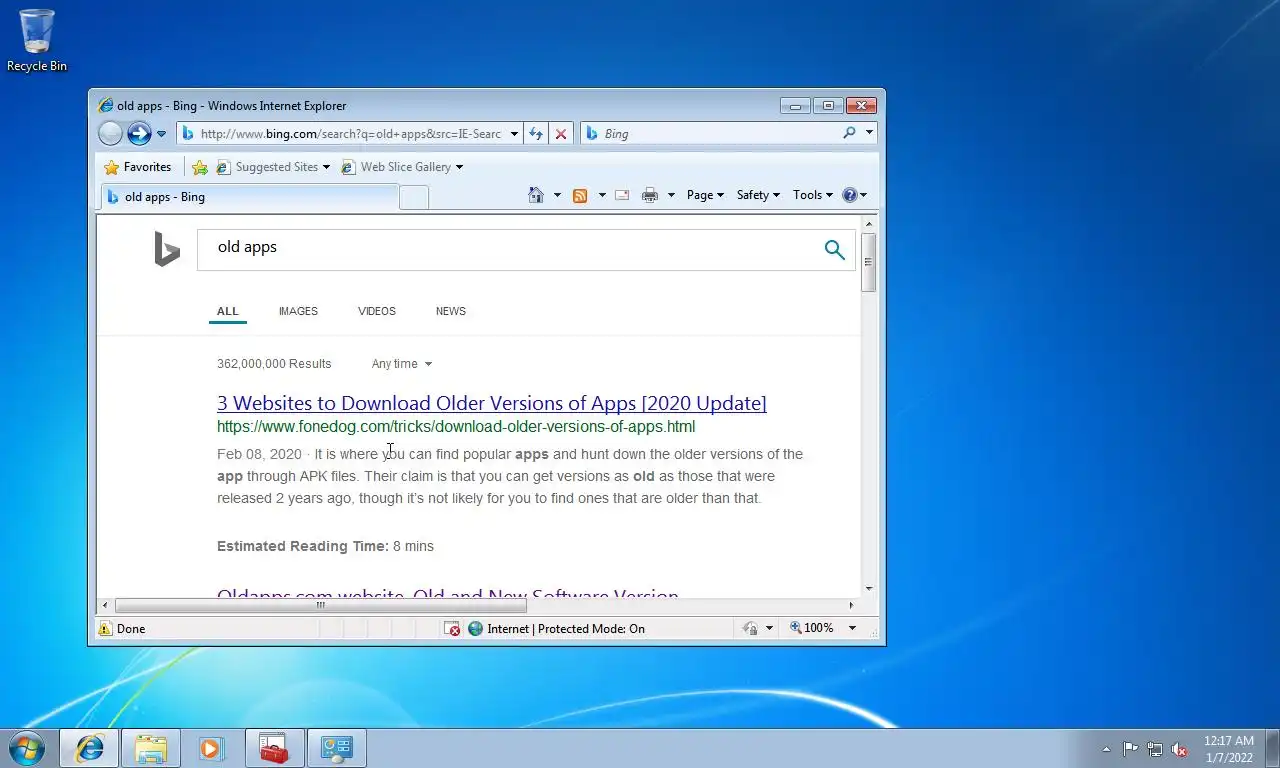Select the ALL results tab
Viewport: 1280px width, 768px height.
[228, 311]
